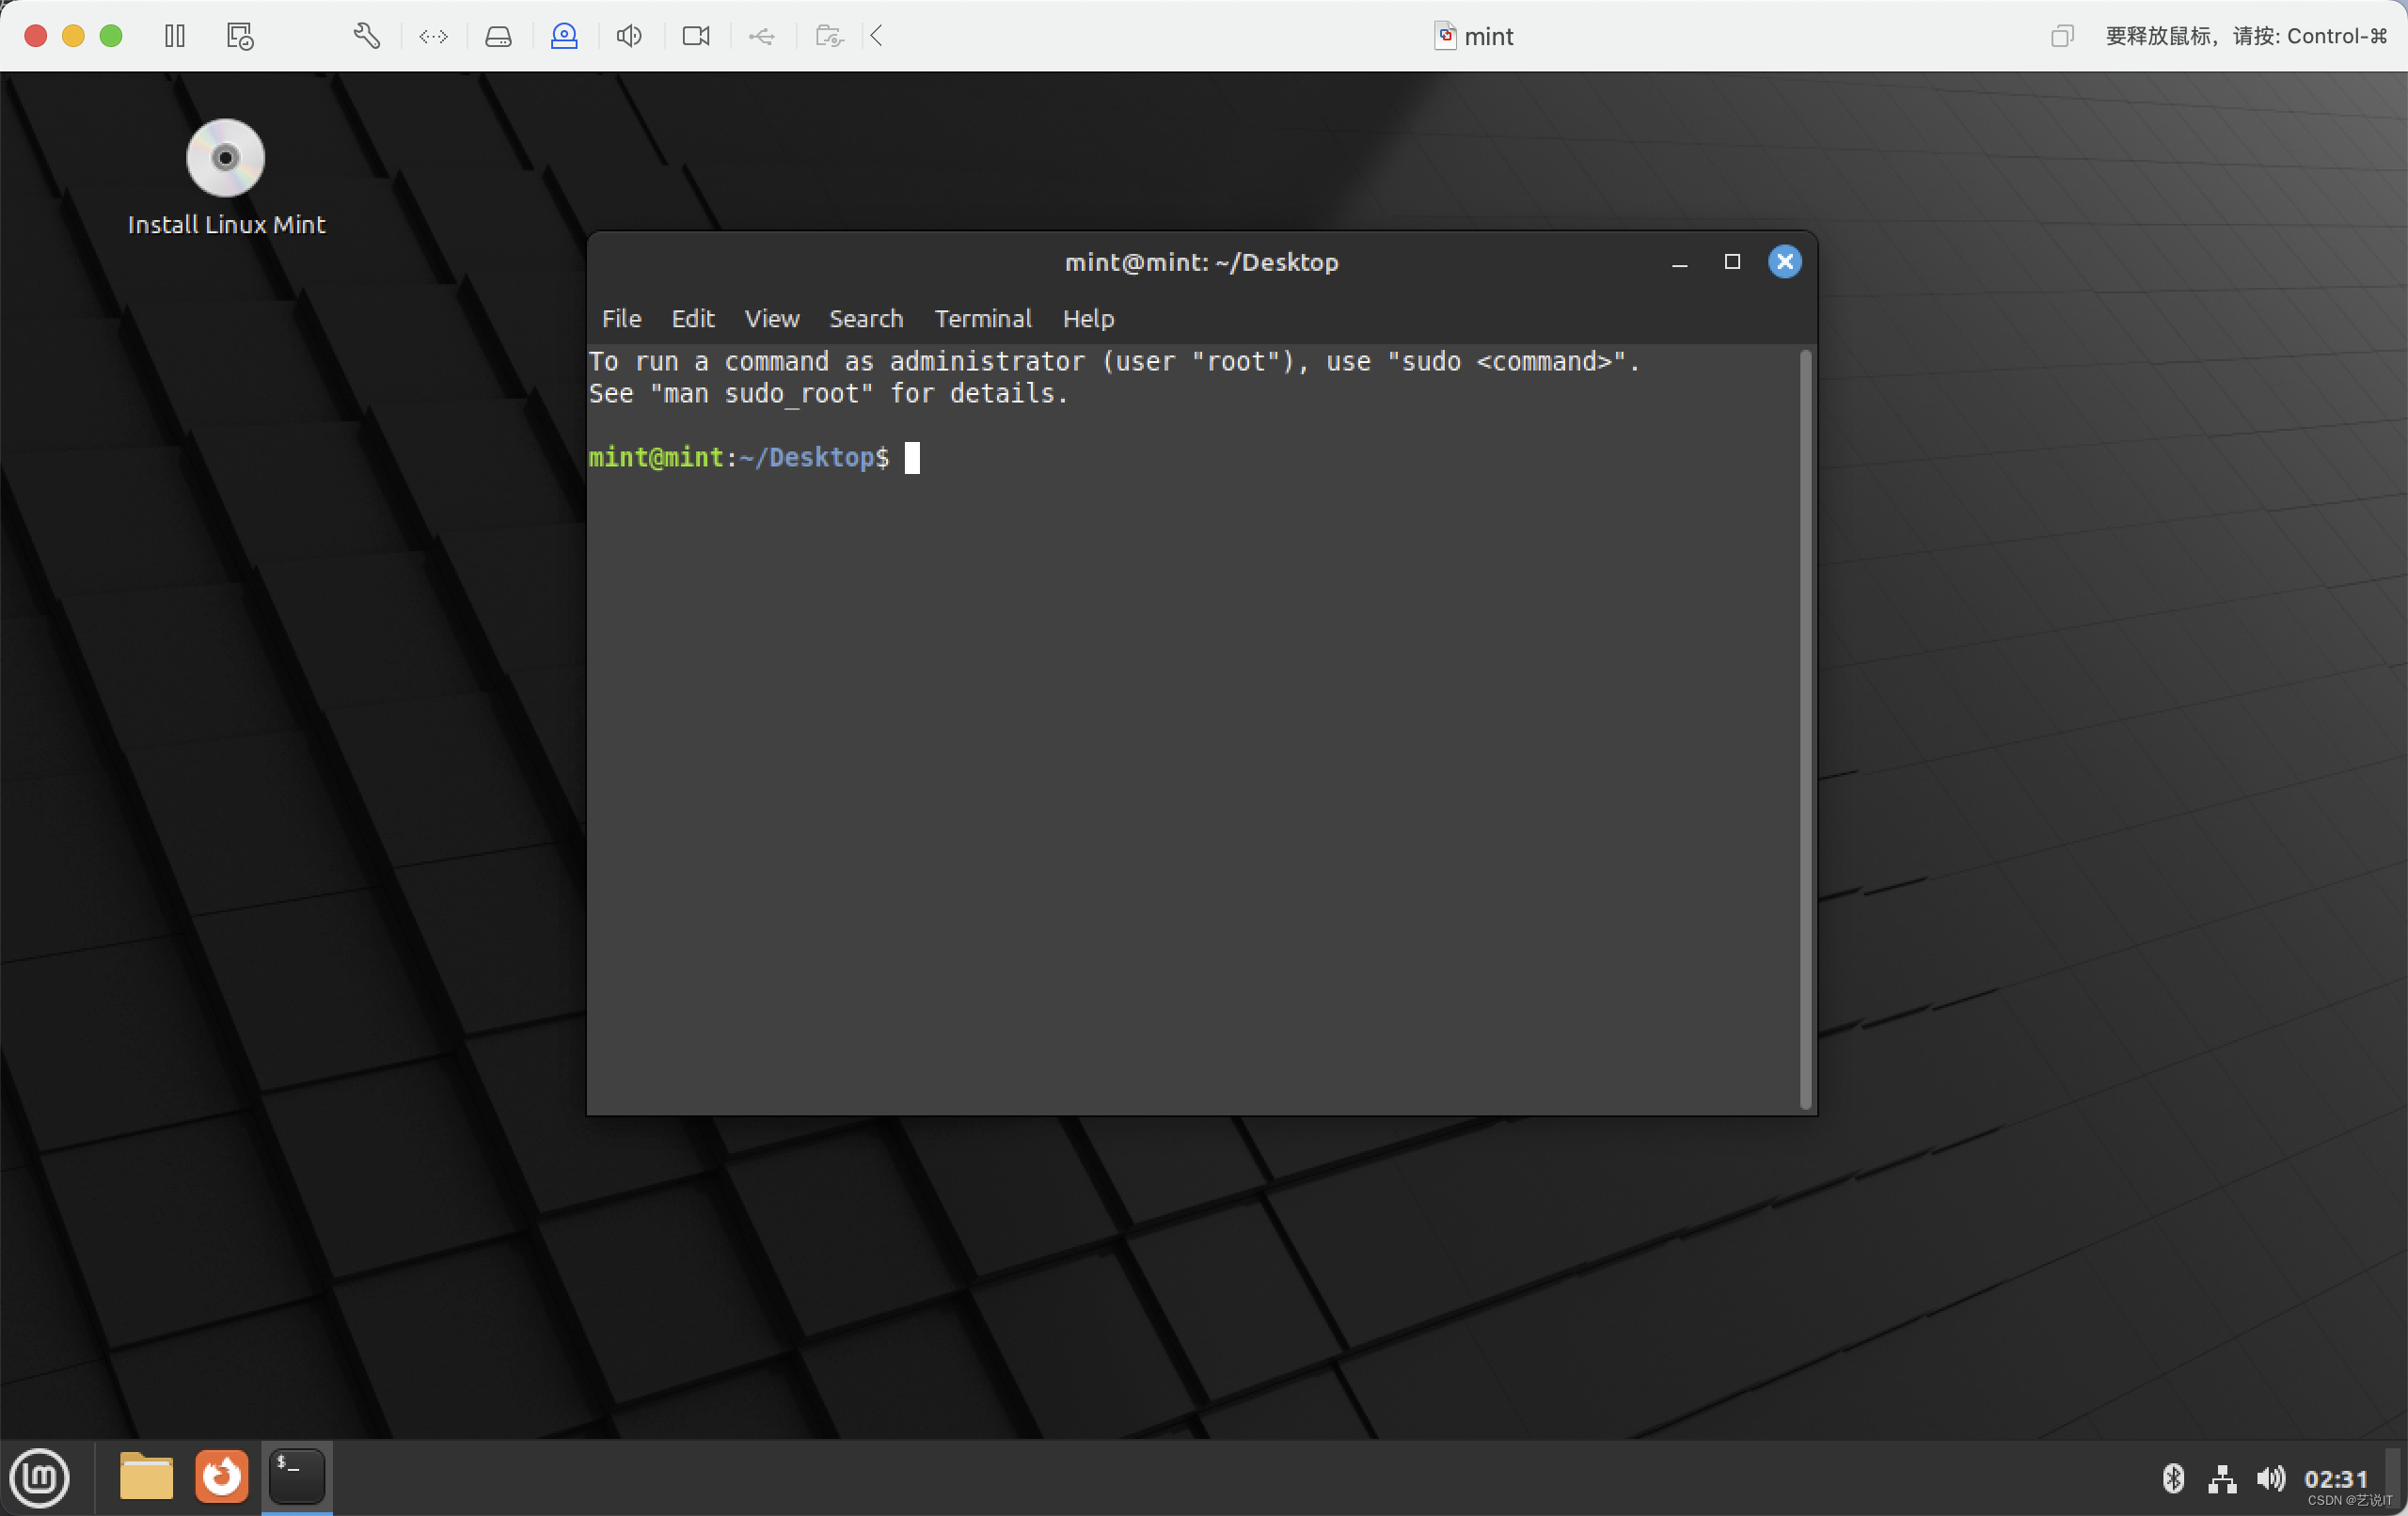Open the volume slider tray icon
This screenshot has height=1516, width=2408.
(x=2270, y=1478)
